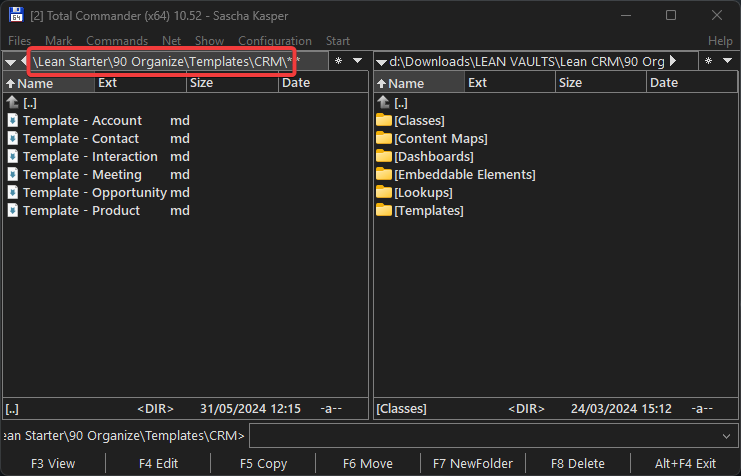Viewport: 741px width, 476px height.
Task: Open the Mark menu
Action: [59, 41]
